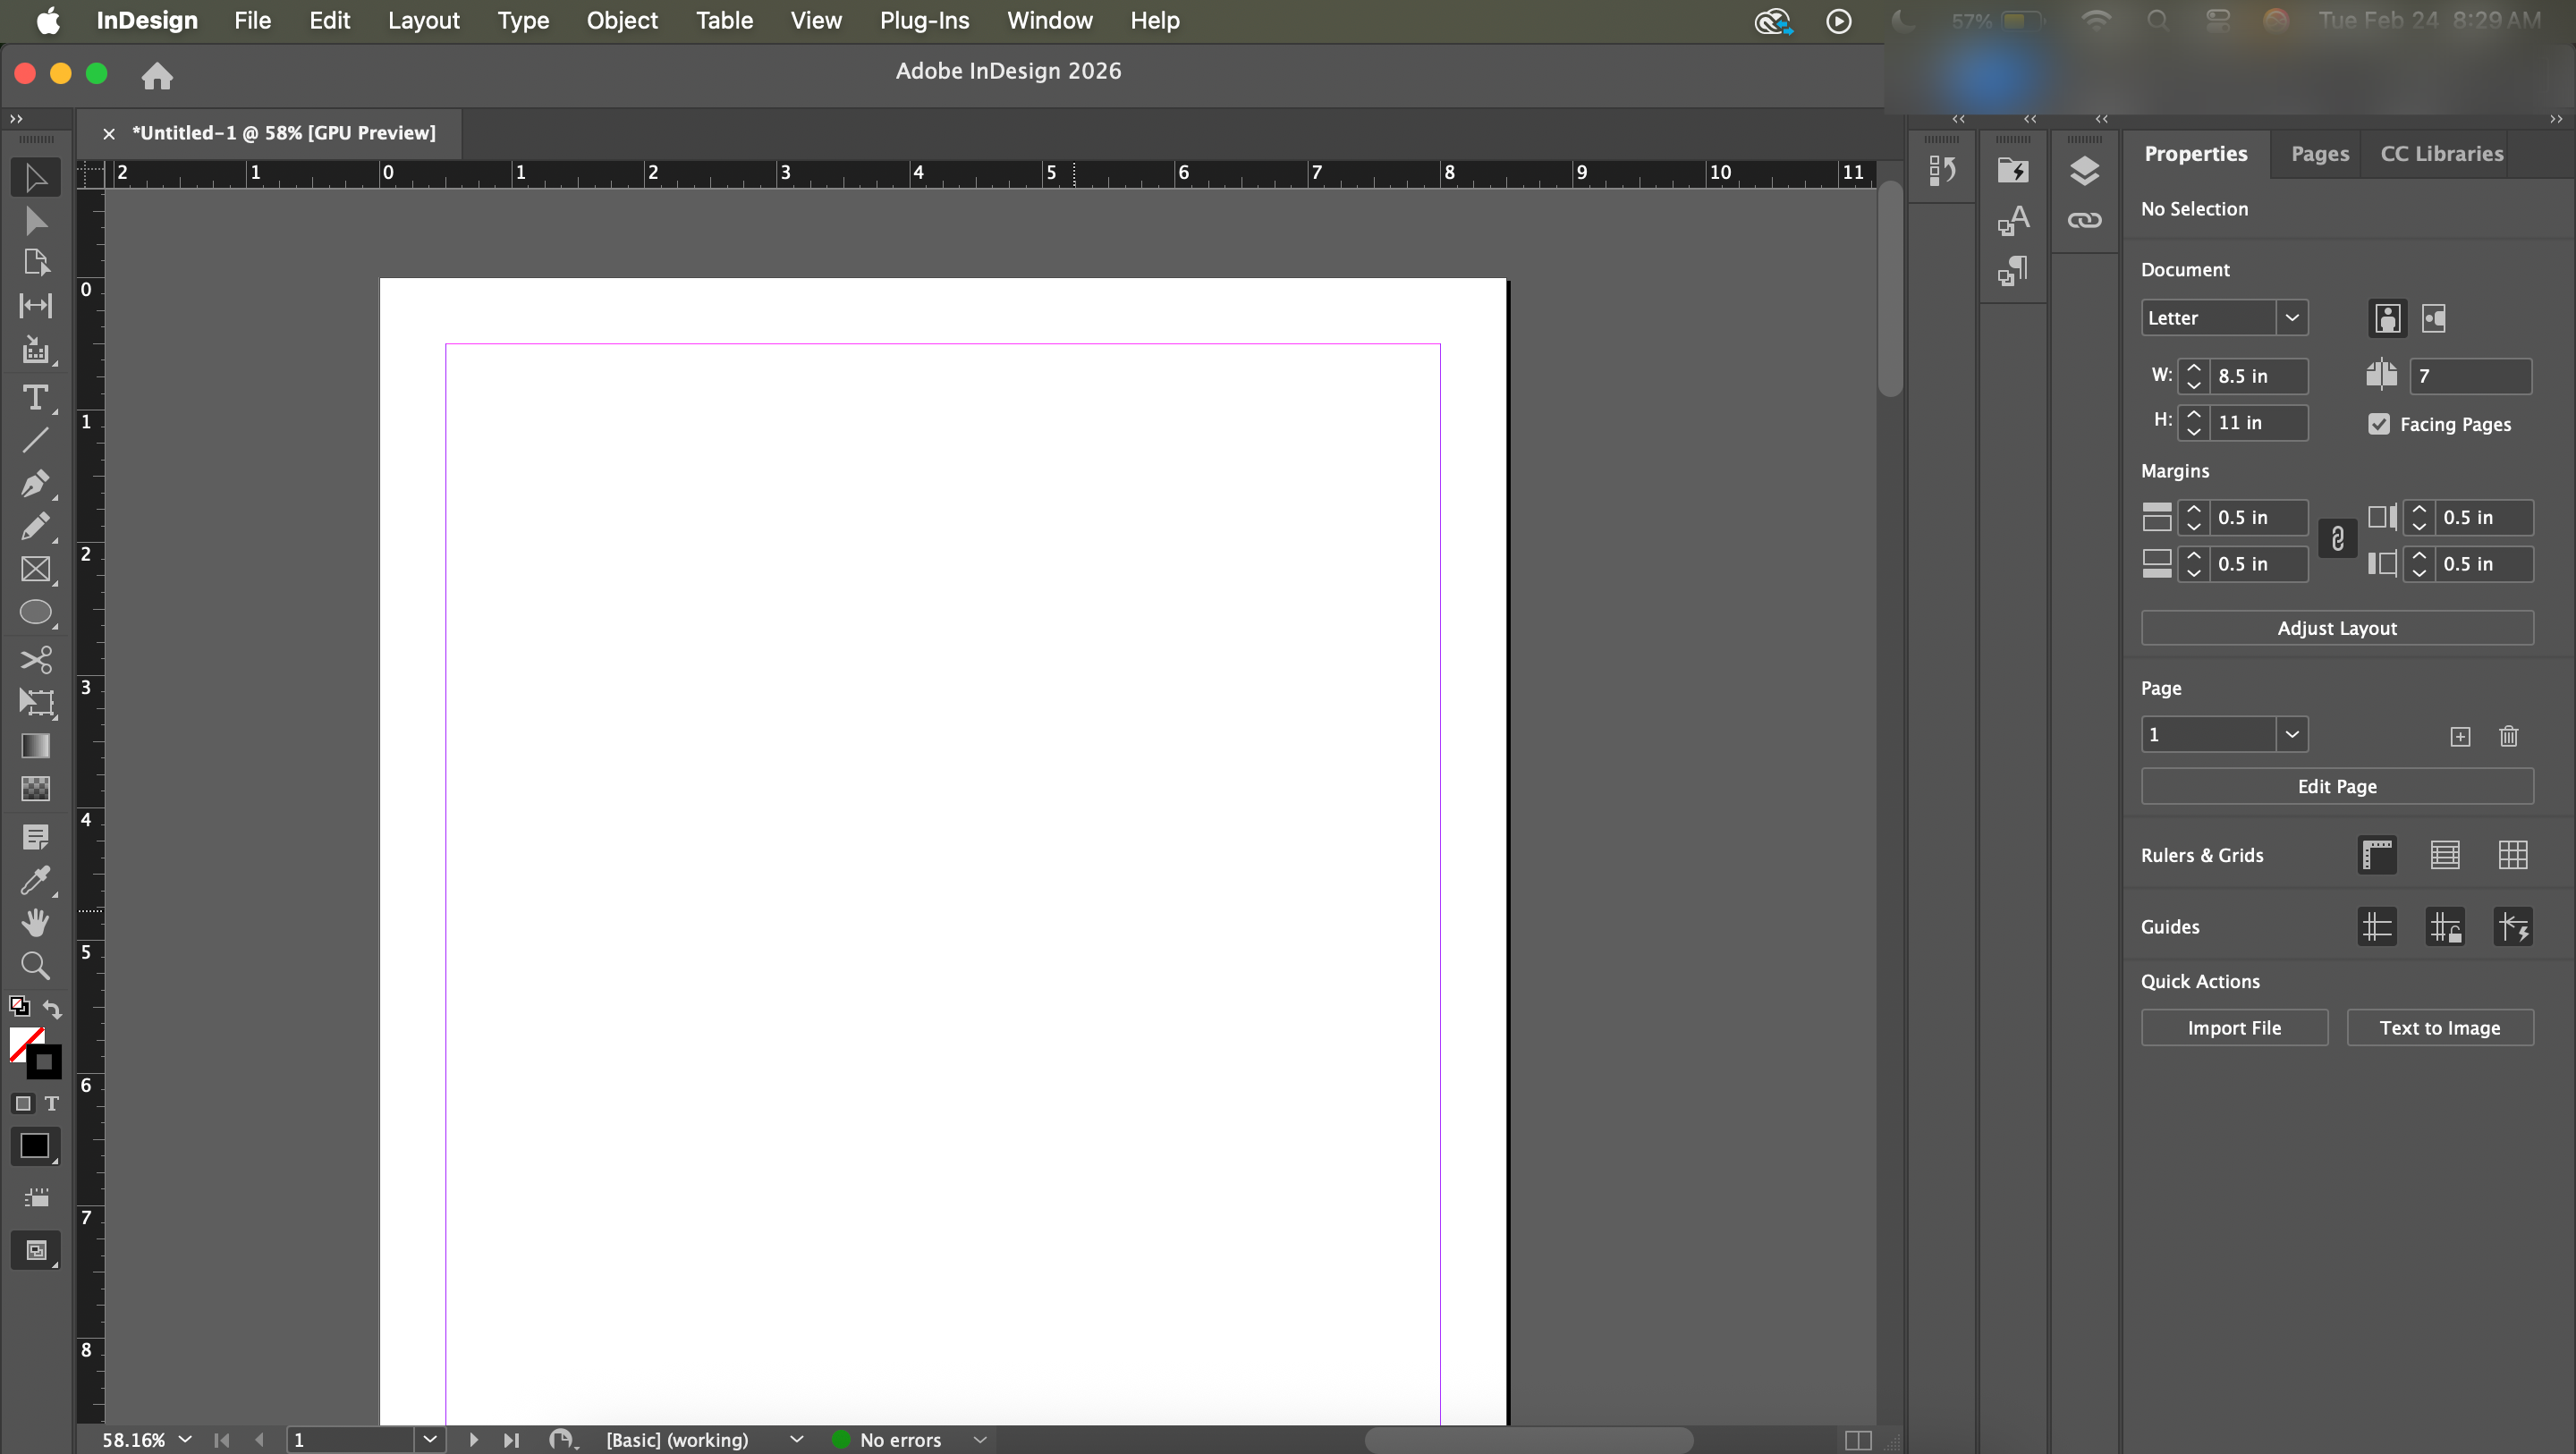
Task: Open the Object menu
Action: [x=621, y=20]
